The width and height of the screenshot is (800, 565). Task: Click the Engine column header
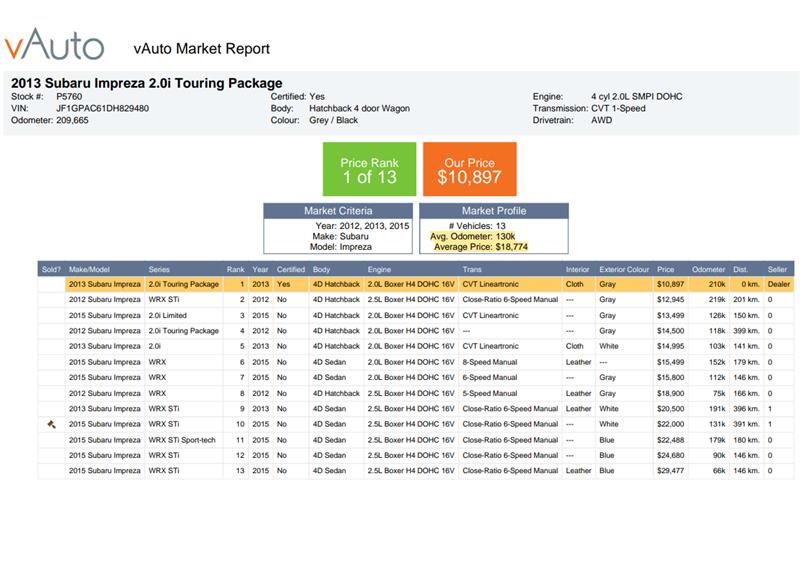click(379, 269)
